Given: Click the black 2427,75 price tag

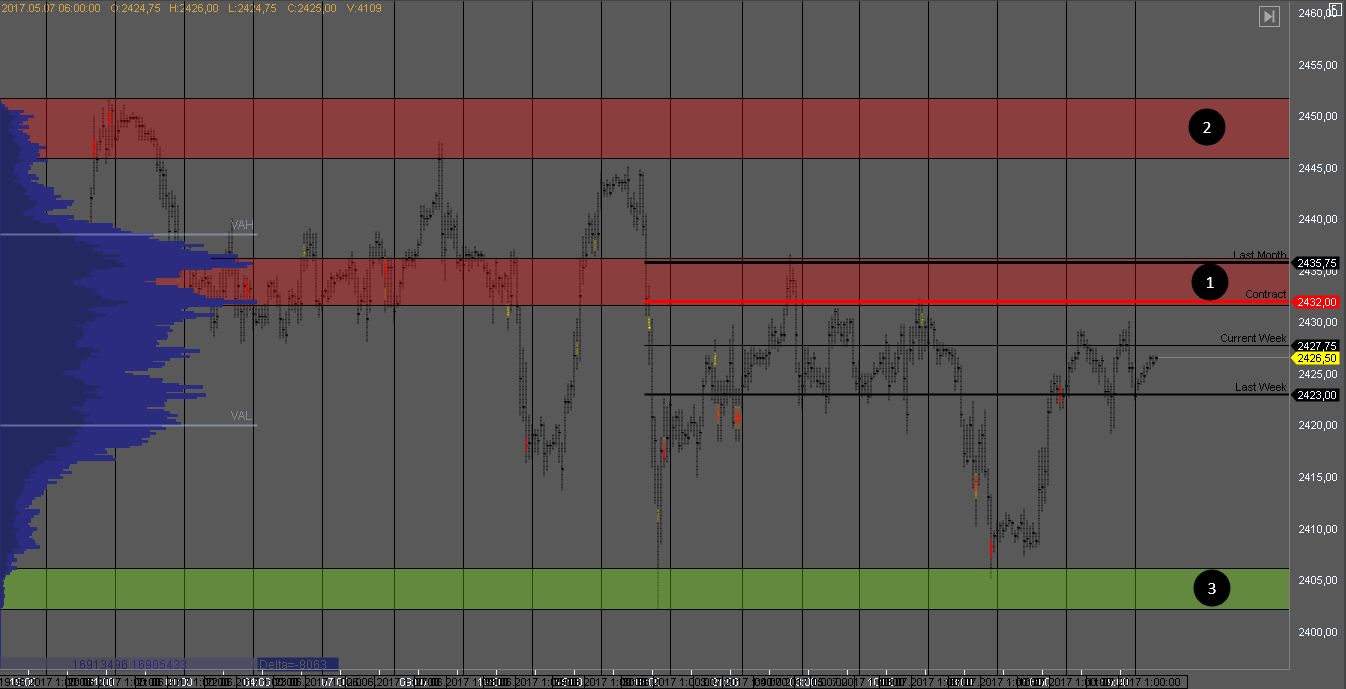Looking at the screenshot, I should pyautogui.click(x=1316, y=346).
